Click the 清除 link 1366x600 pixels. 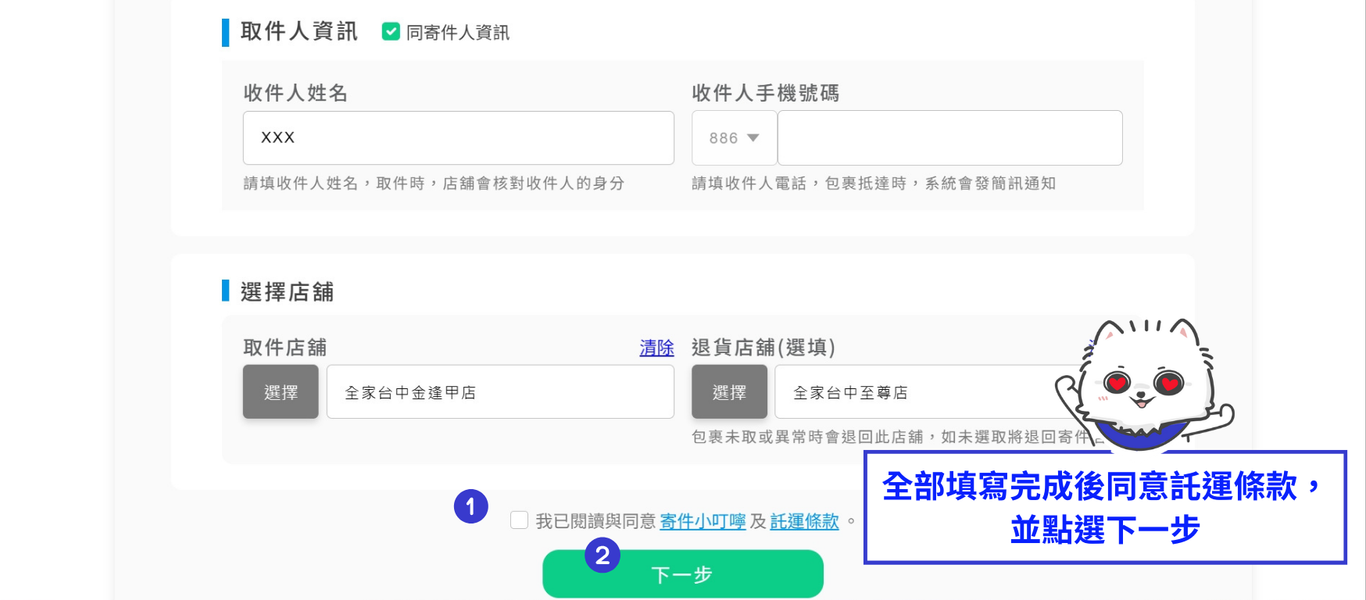click(x=657, y=348)
